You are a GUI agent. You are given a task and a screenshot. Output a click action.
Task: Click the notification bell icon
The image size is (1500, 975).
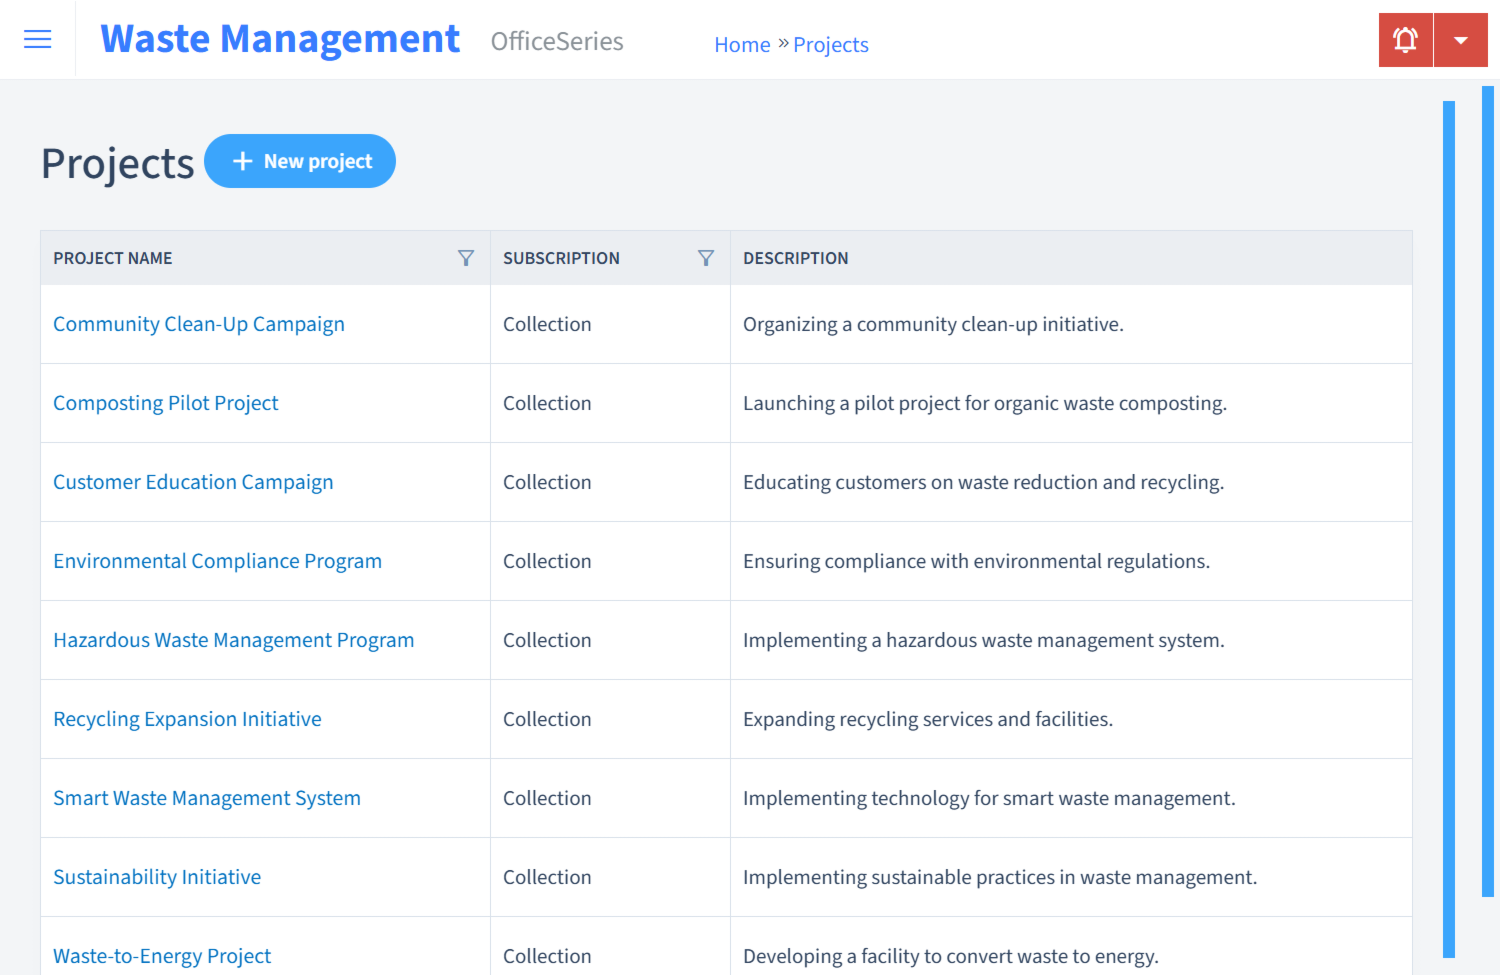point(1405,39)
